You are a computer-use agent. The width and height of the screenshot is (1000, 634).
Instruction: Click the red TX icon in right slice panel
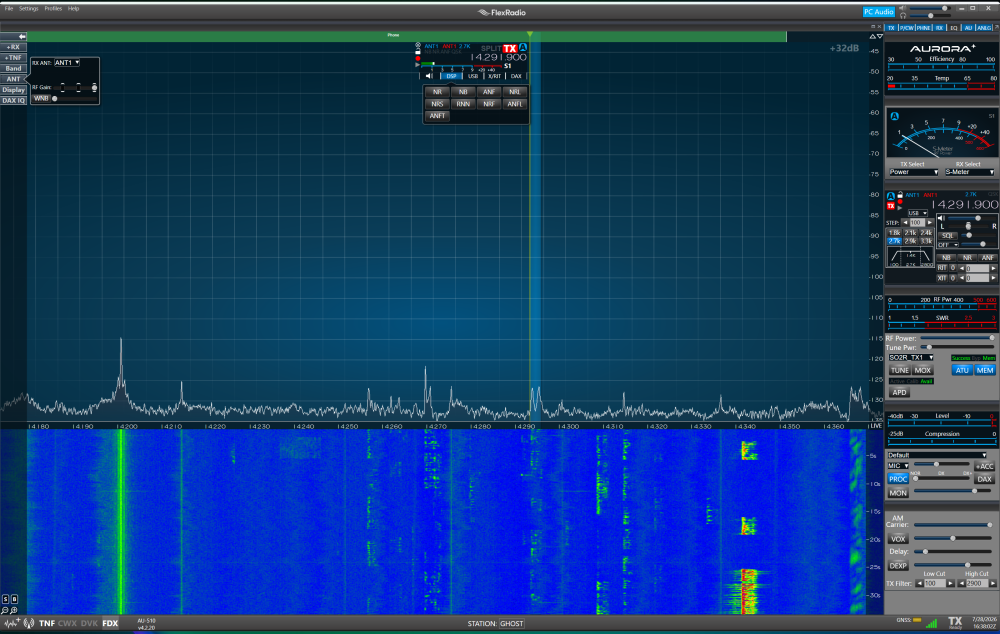coord(891,206)
